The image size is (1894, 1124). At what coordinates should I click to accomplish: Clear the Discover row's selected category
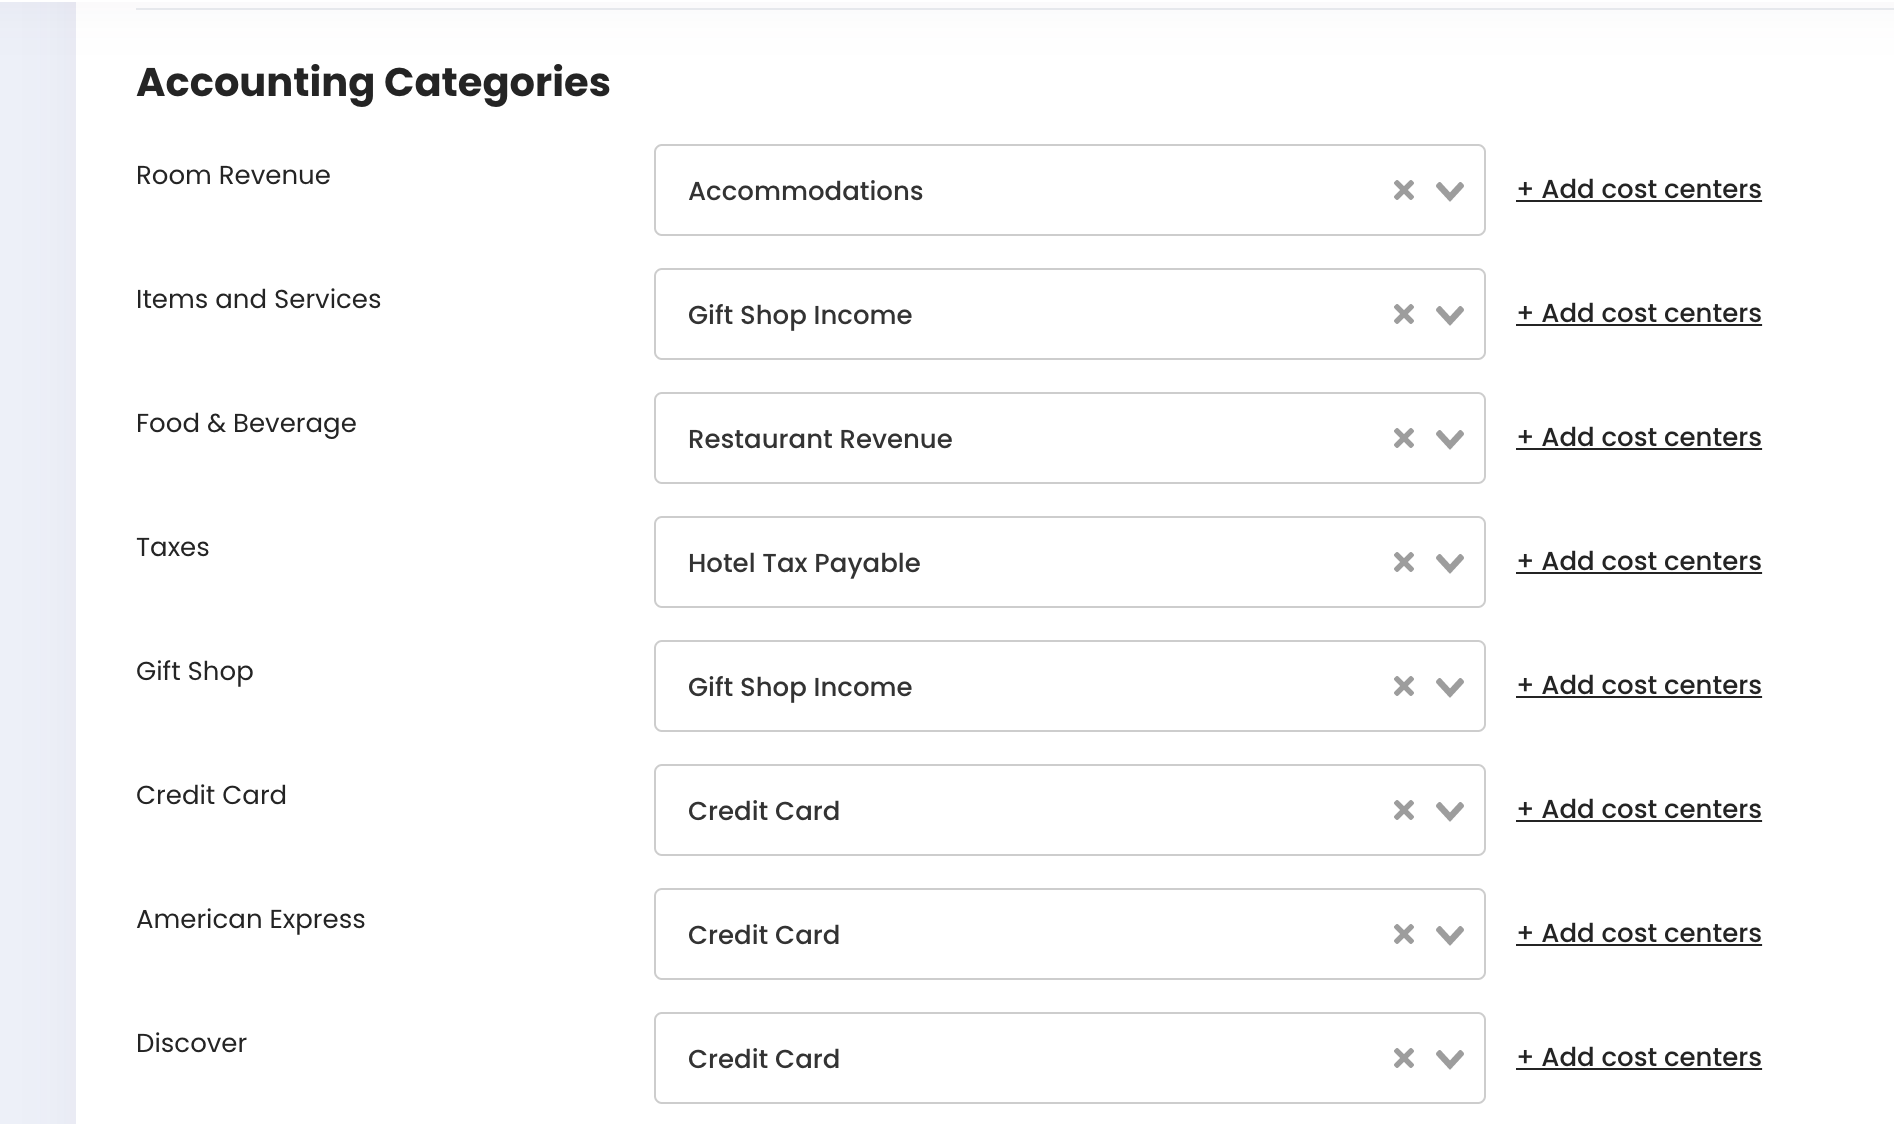tap(1403, 1058)
